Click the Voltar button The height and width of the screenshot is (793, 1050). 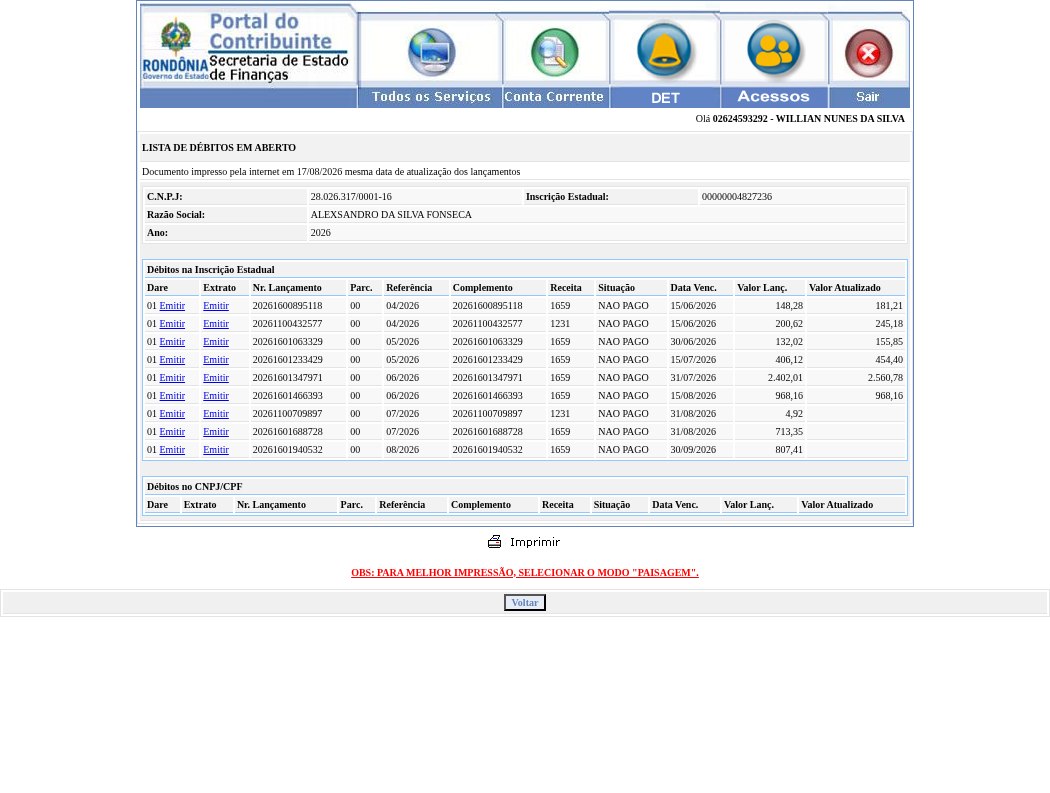coord(524,603)
